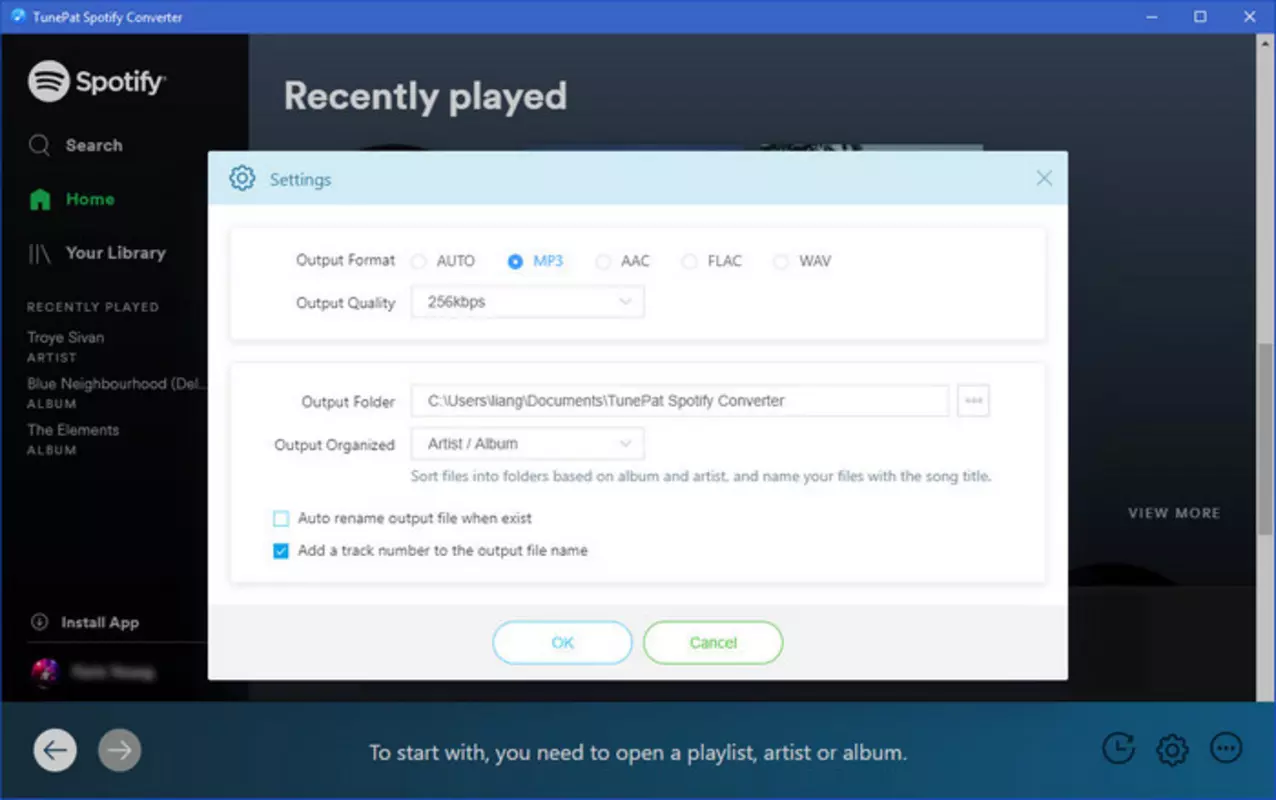
Task: Click the Search magnifier icon
Action: click(x=39, y=145)
